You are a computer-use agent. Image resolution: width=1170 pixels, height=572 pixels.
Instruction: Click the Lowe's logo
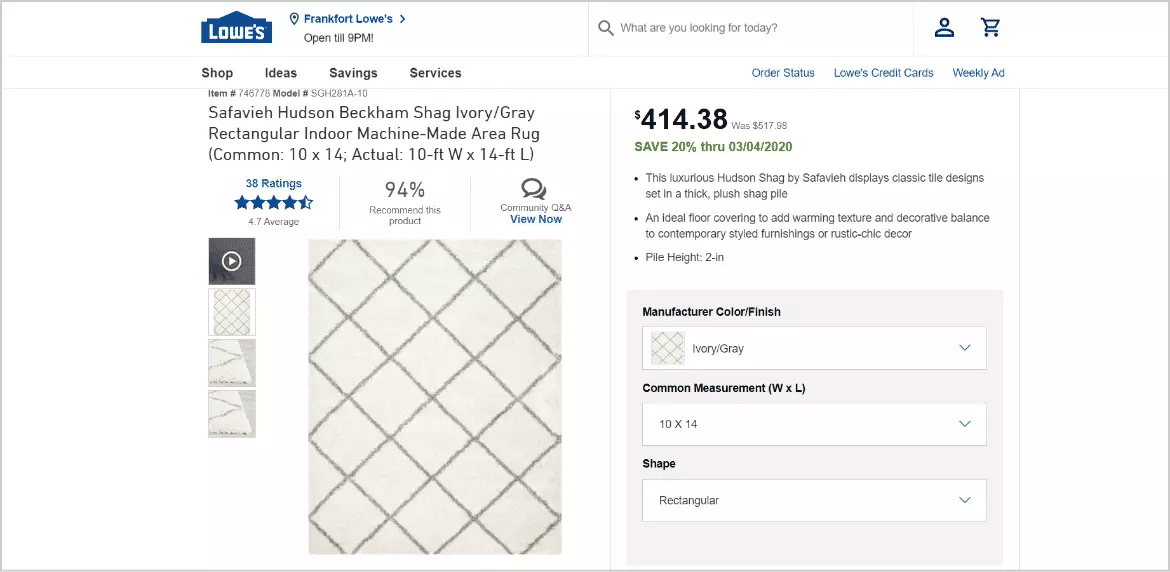point(237,27)
